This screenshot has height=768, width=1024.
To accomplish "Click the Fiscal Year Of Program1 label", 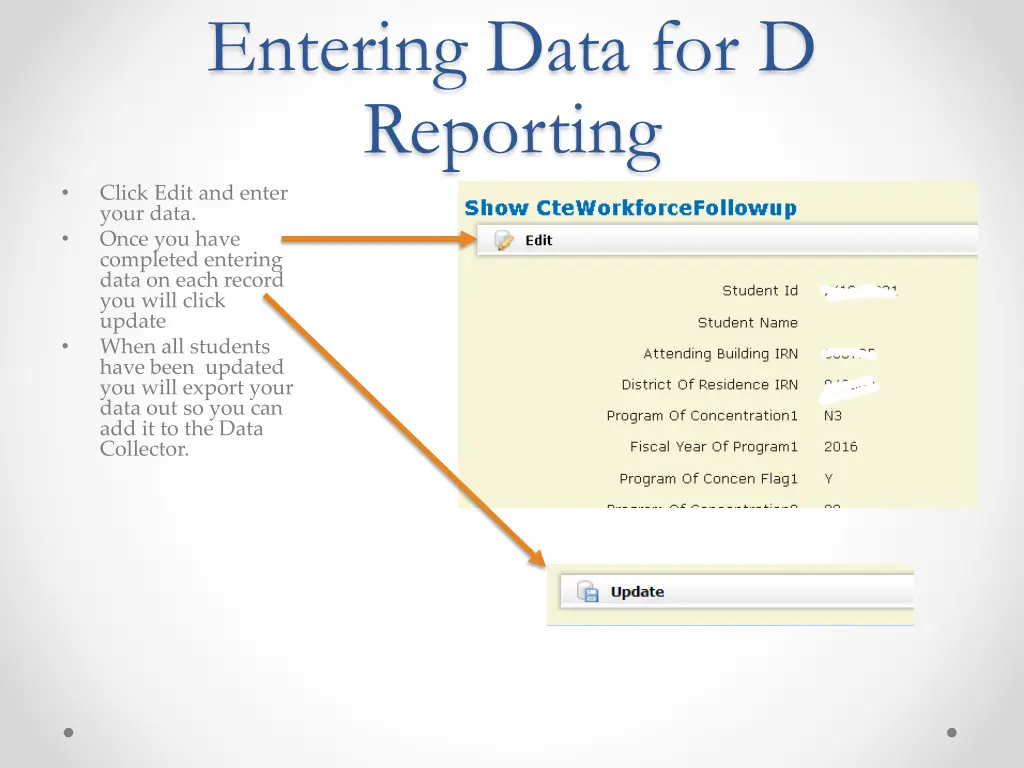I will (x=714, y=447).
